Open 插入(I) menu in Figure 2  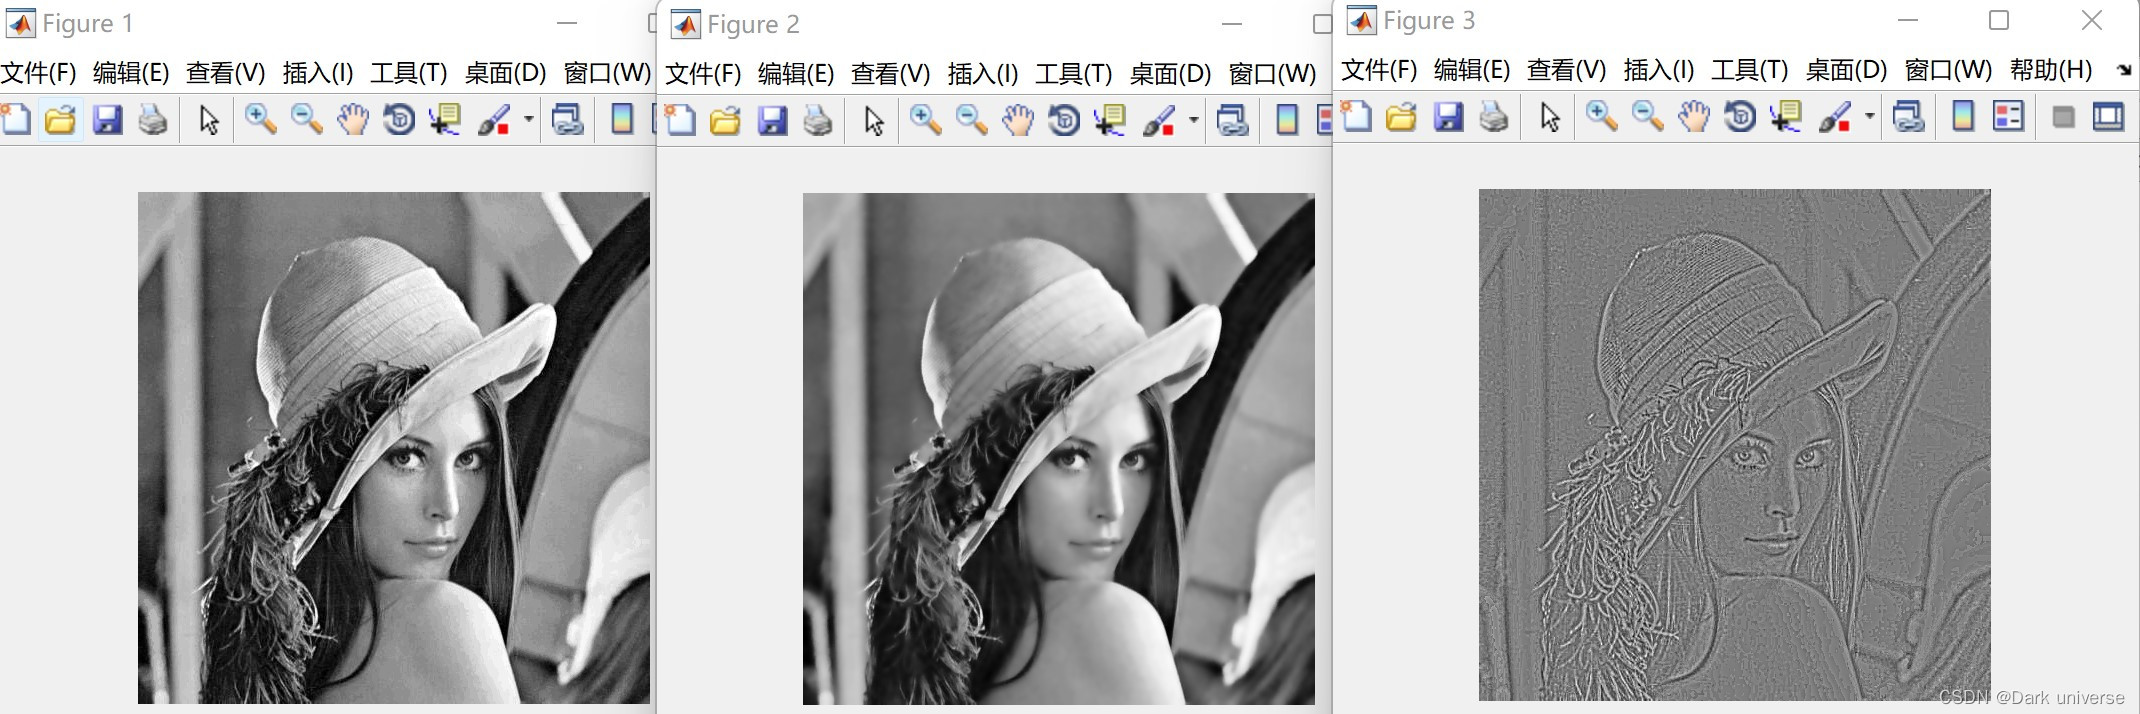click(983, 74)
